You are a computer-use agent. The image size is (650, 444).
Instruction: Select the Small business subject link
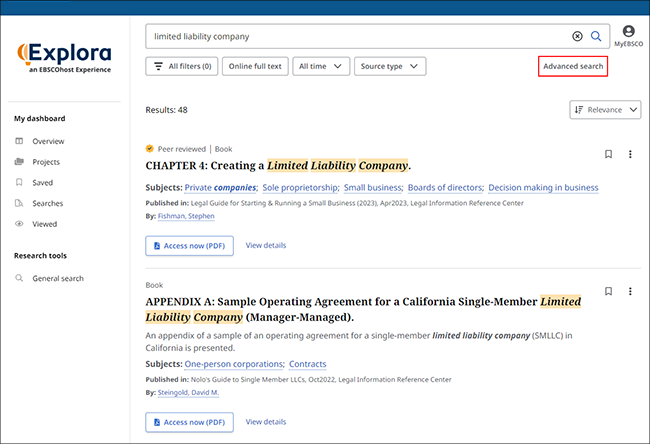(373, 188)
